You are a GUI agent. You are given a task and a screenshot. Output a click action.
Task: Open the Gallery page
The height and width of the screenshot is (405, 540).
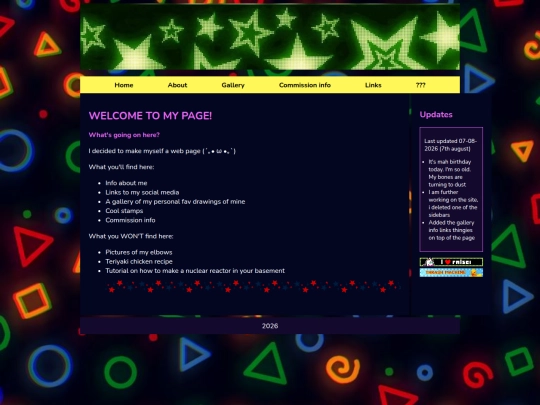[x=233, y=85]
